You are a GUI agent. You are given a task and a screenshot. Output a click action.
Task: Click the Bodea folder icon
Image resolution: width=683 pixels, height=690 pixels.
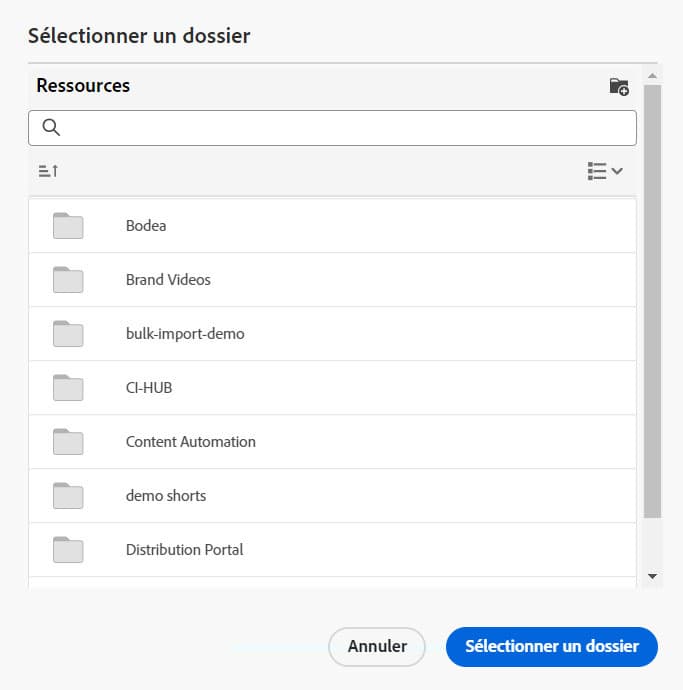[68, 226]
